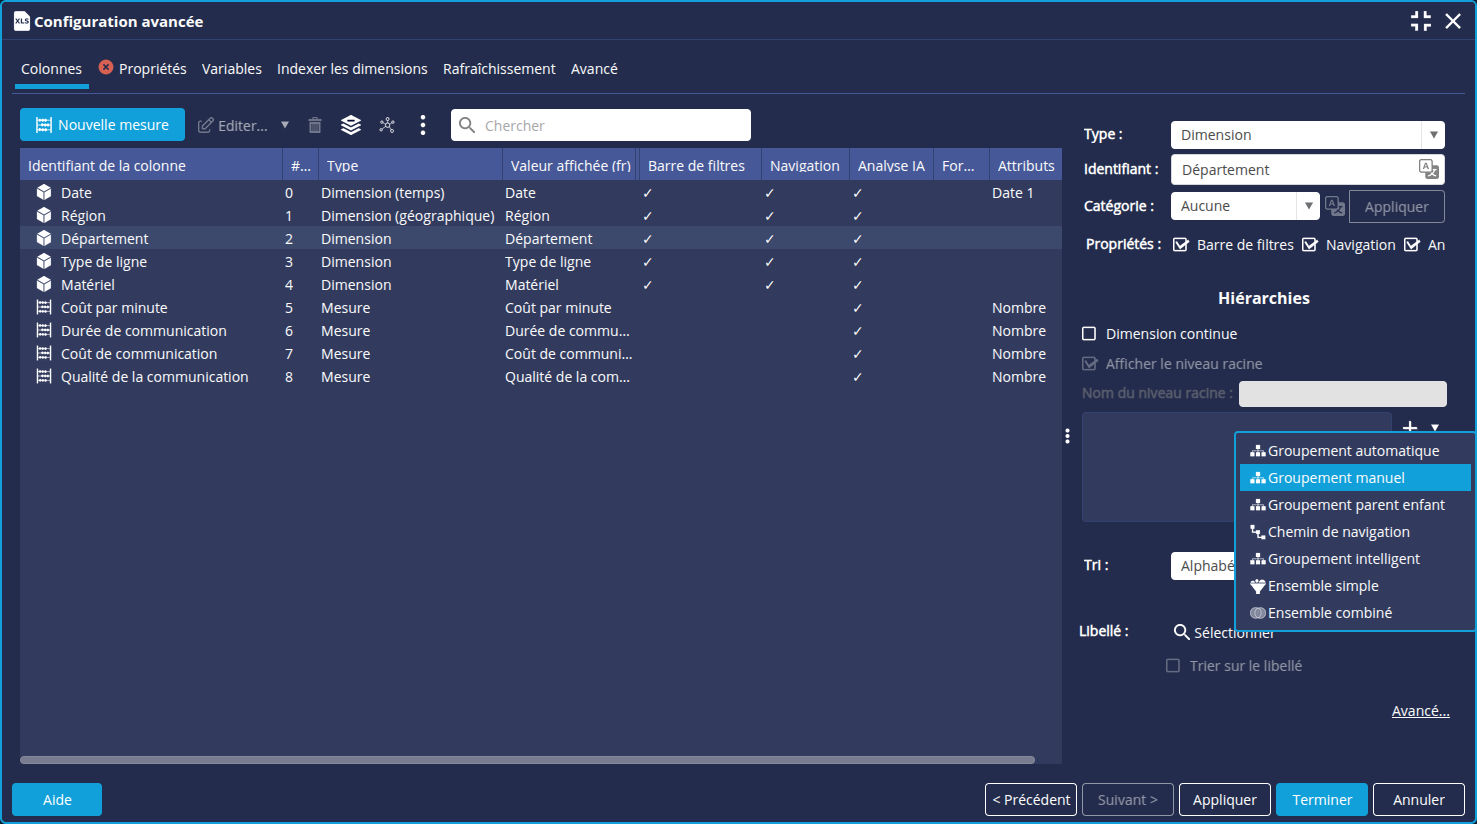
Task: Enable the Dimension continue checkbox
Action: 1090,334
